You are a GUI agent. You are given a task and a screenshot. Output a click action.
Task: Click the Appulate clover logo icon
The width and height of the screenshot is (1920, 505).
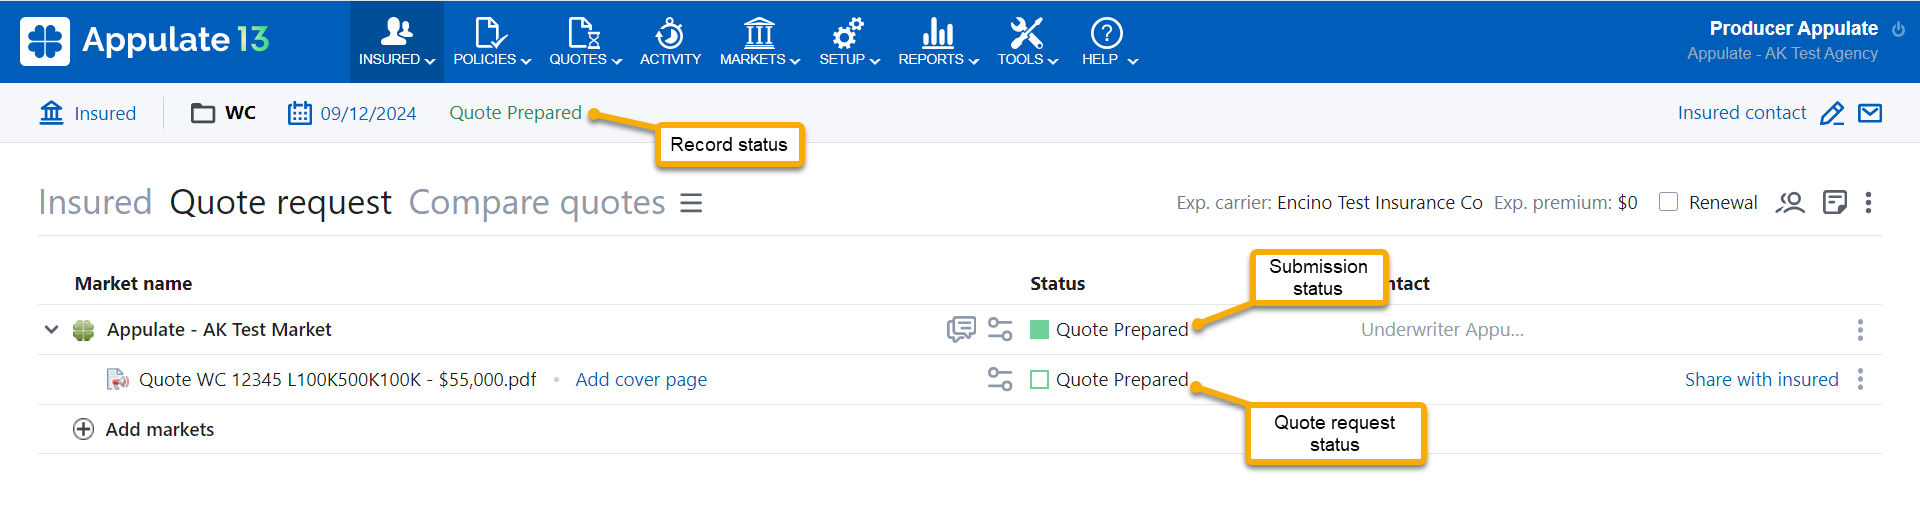45,41
